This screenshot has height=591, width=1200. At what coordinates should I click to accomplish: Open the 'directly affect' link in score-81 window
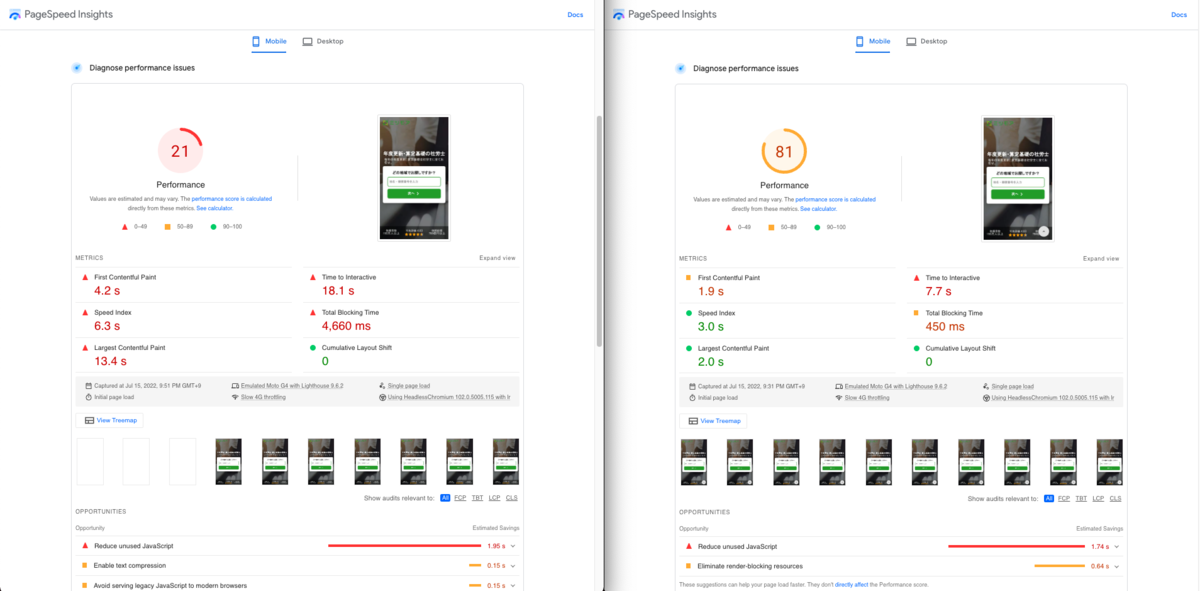(854, 584)
